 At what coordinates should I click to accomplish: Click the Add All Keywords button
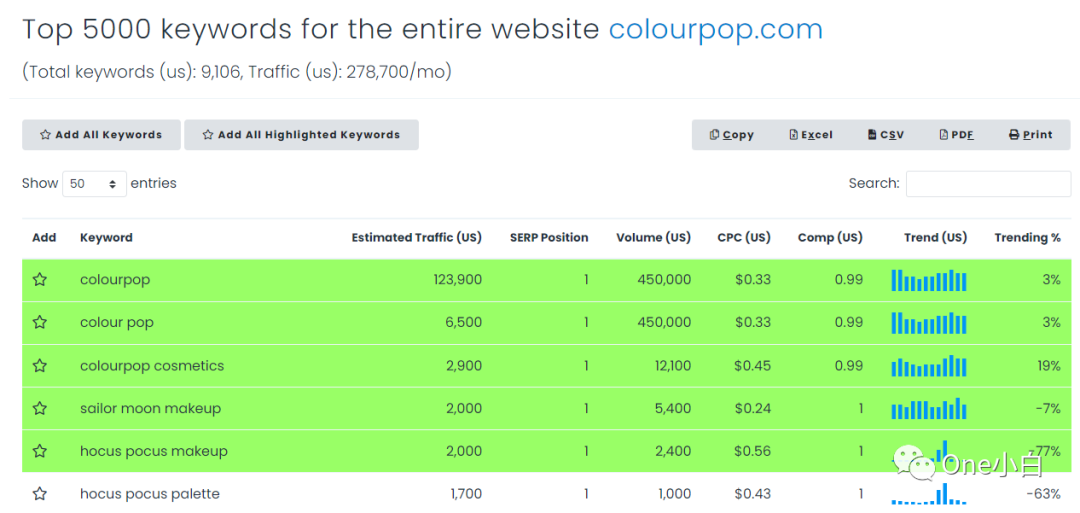101,135
